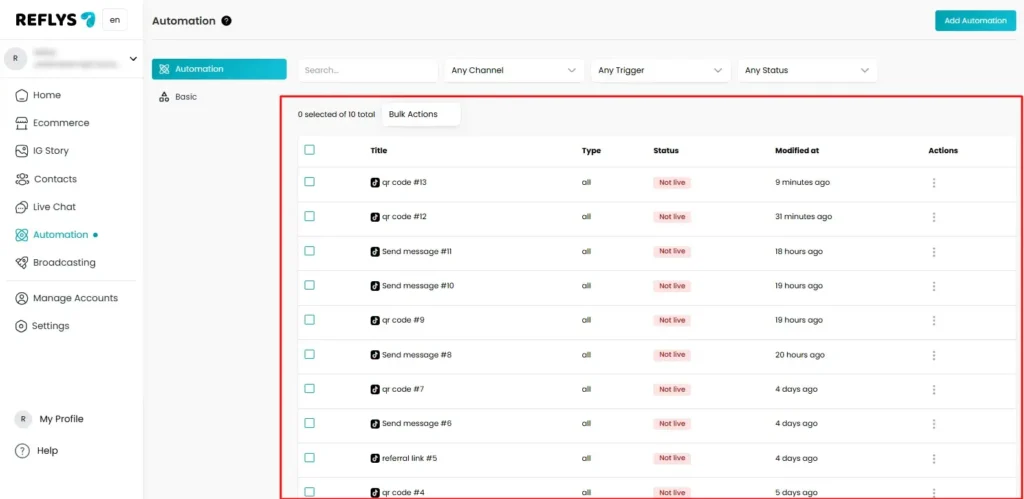This screenshot has height=499, width=1024.
Task: Open actions menu for Send message #10
Action: pyautogui.click(x=934, y=286)
